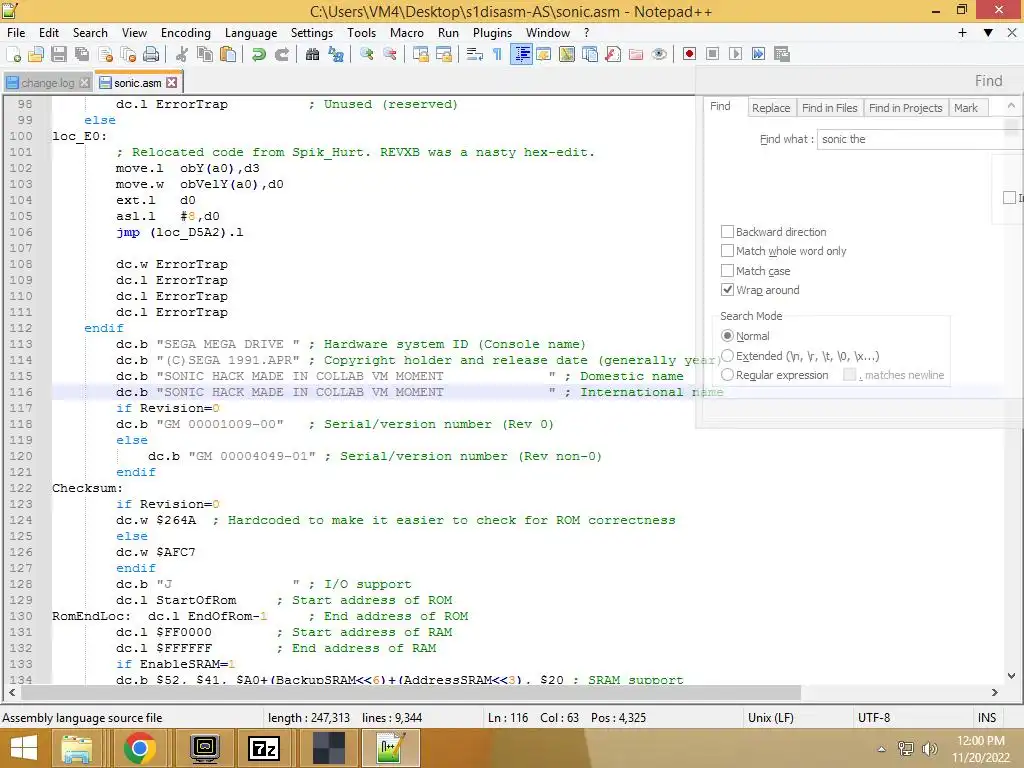Stop macro recording square icon
The image size is (1024, 768).
[x=712, y=54]
